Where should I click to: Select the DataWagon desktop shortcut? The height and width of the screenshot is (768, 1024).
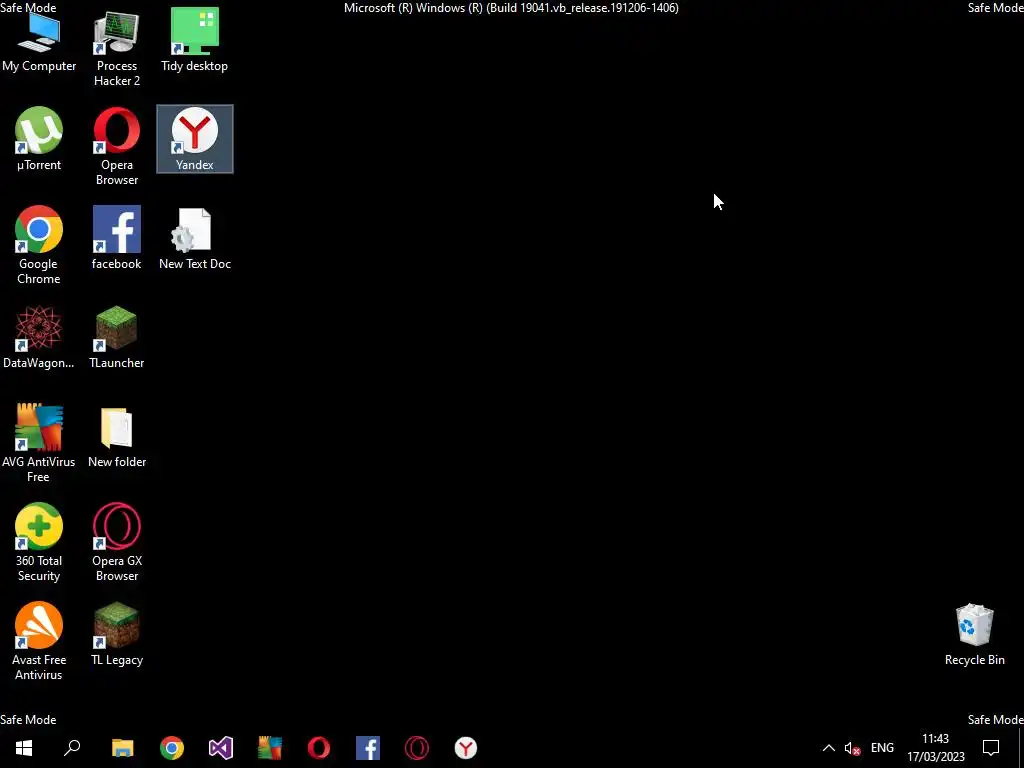click(39, 337)
